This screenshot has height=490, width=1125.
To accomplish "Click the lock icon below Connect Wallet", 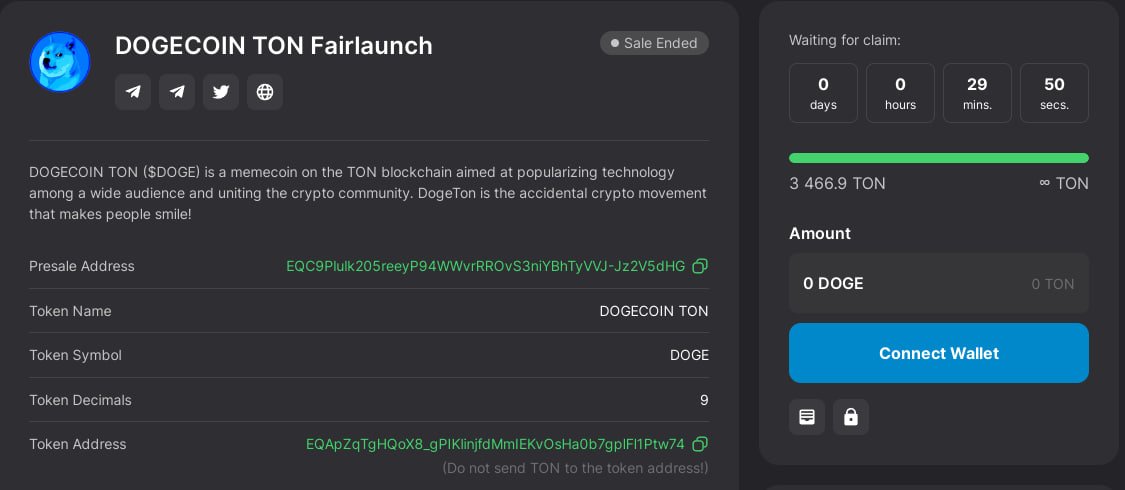I will point(851,417).
